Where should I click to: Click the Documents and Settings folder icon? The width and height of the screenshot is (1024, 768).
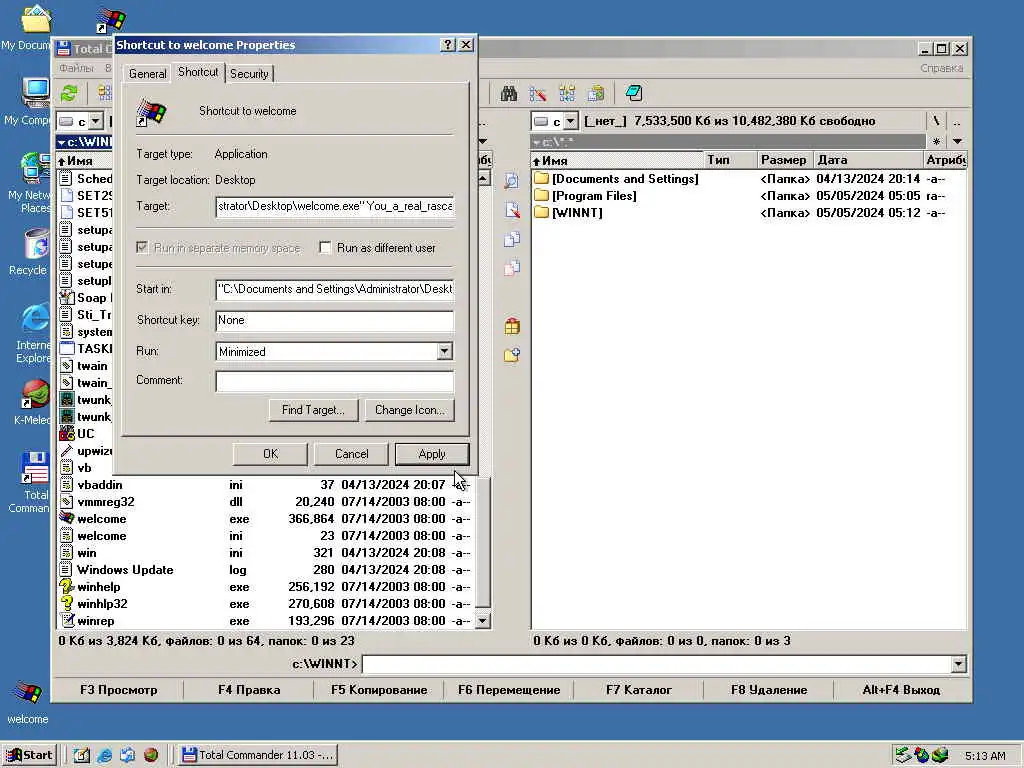pyautogui.click(x=541, y=178)
